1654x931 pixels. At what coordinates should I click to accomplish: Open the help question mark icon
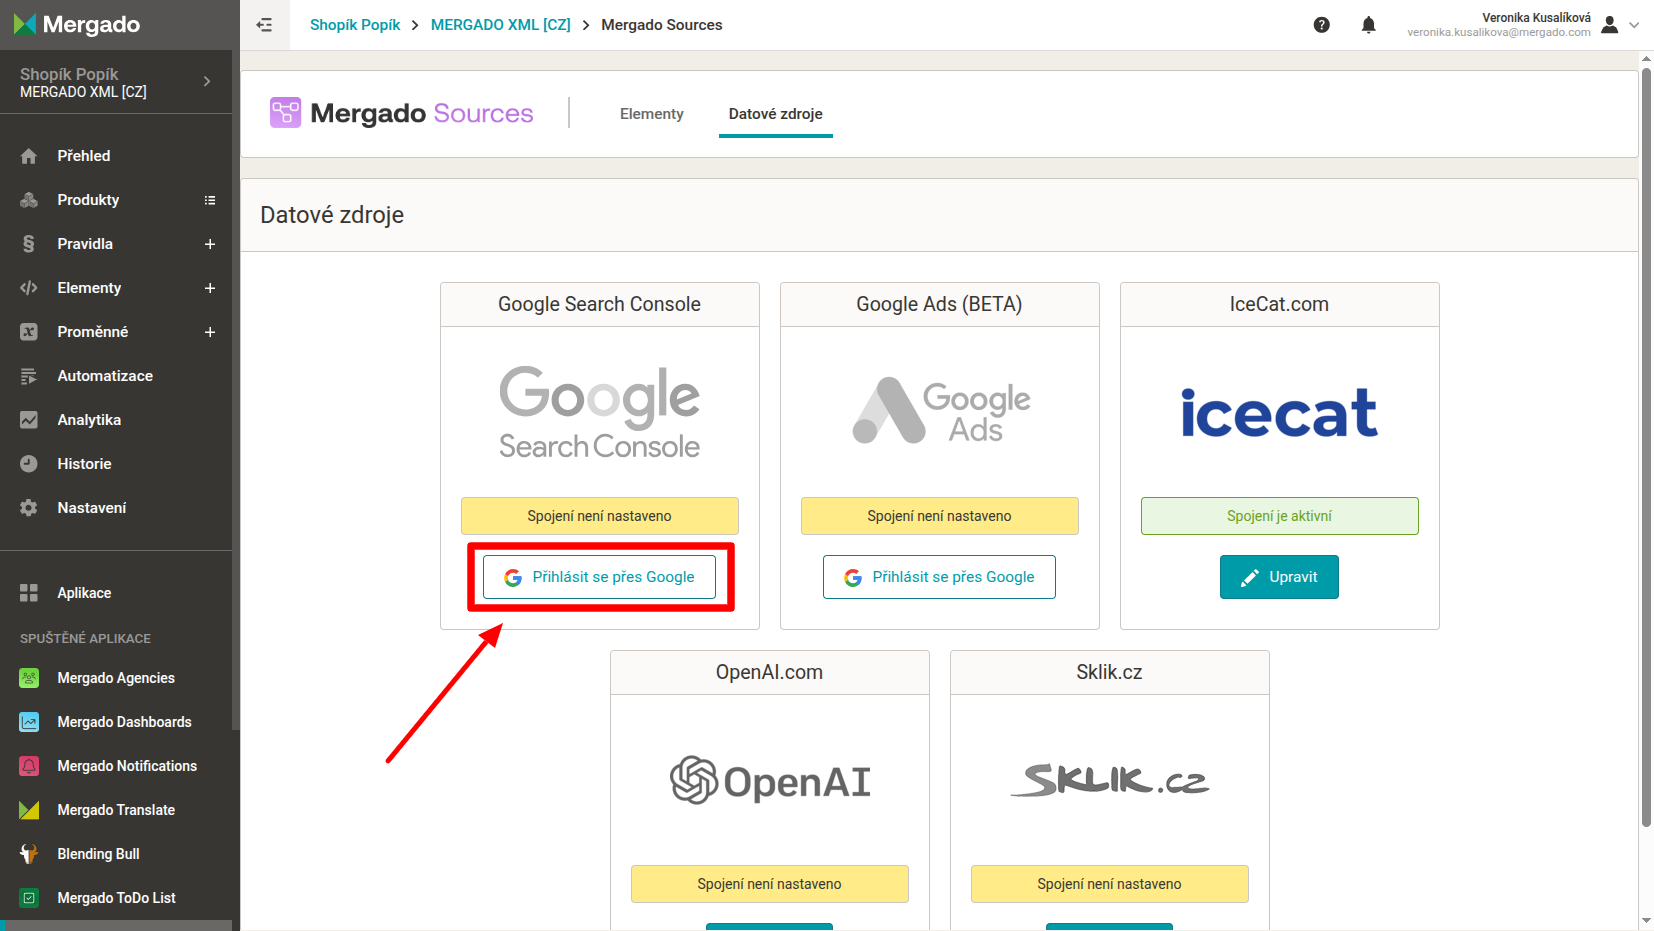(1321, 25)
